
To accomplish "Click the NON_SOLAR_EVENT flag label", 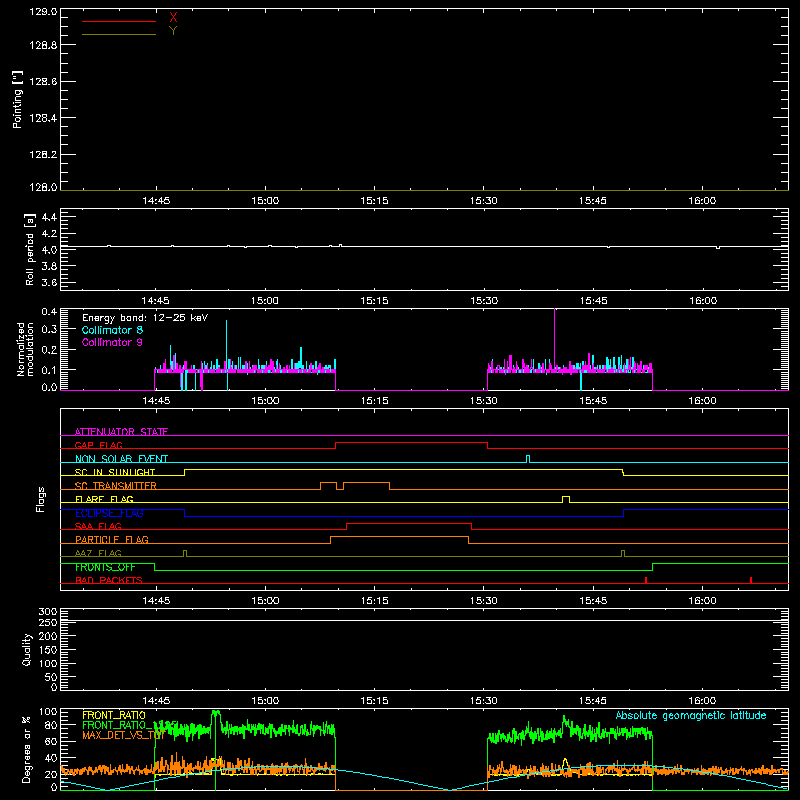I will [121, 459].
